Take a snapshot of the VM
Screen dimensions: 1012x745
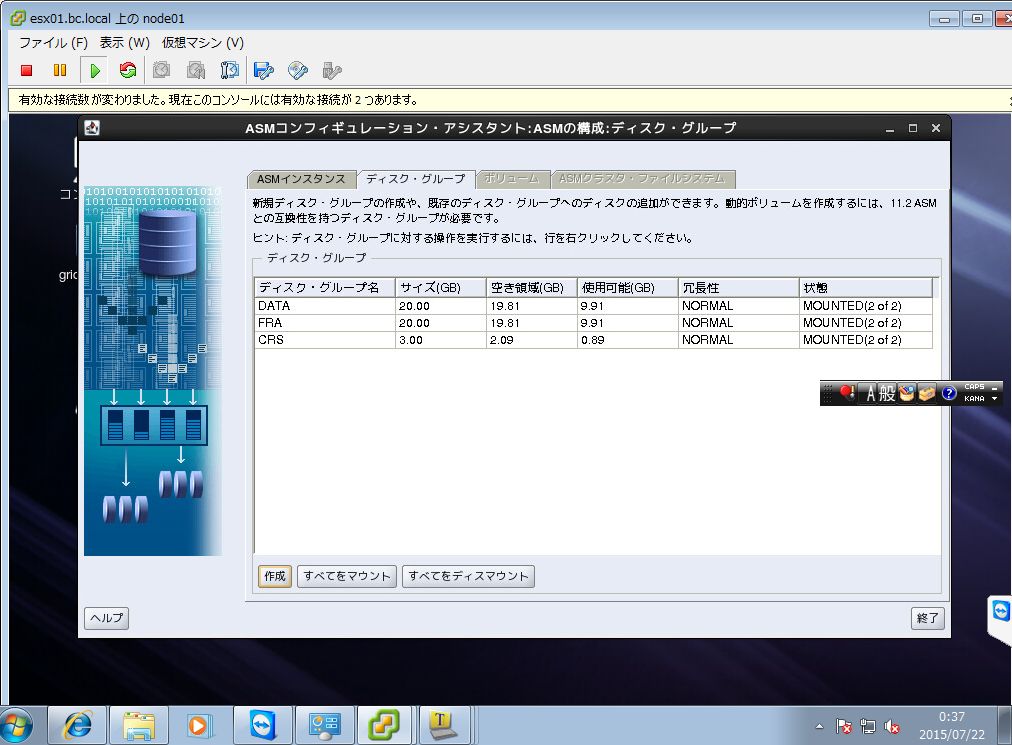tap(161, 70)
